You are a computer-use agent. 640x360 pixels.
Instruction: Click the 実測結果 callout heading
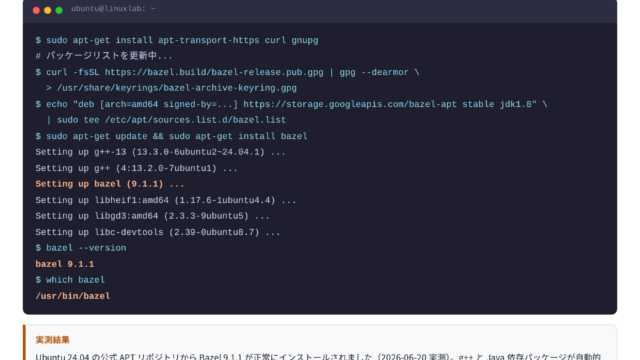pos(52,340)
